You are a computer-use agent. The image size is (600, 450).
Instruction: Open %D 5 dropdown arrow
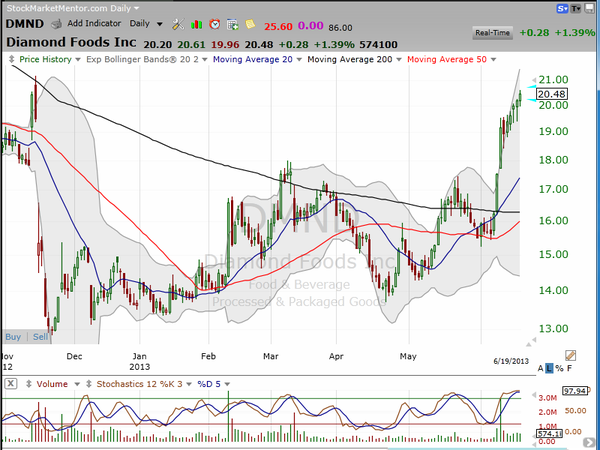click(227, 384)
